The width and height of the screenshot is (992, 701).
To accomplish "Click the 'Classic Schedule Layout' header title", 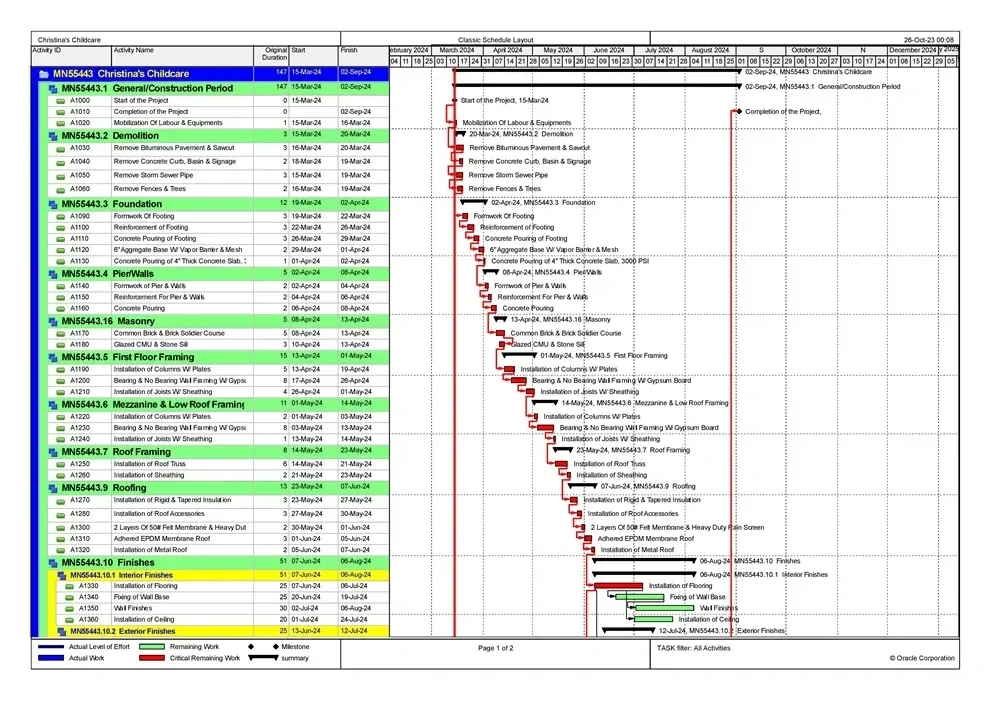I will pyautogui.click(x=495, y=40).
